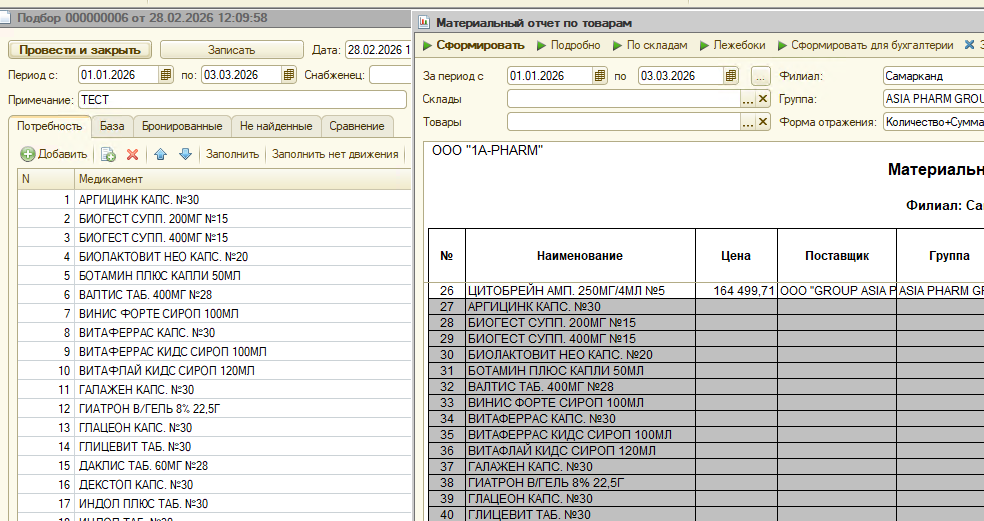
Task: Switch to Потребность tab
Action: pos(50,126)
